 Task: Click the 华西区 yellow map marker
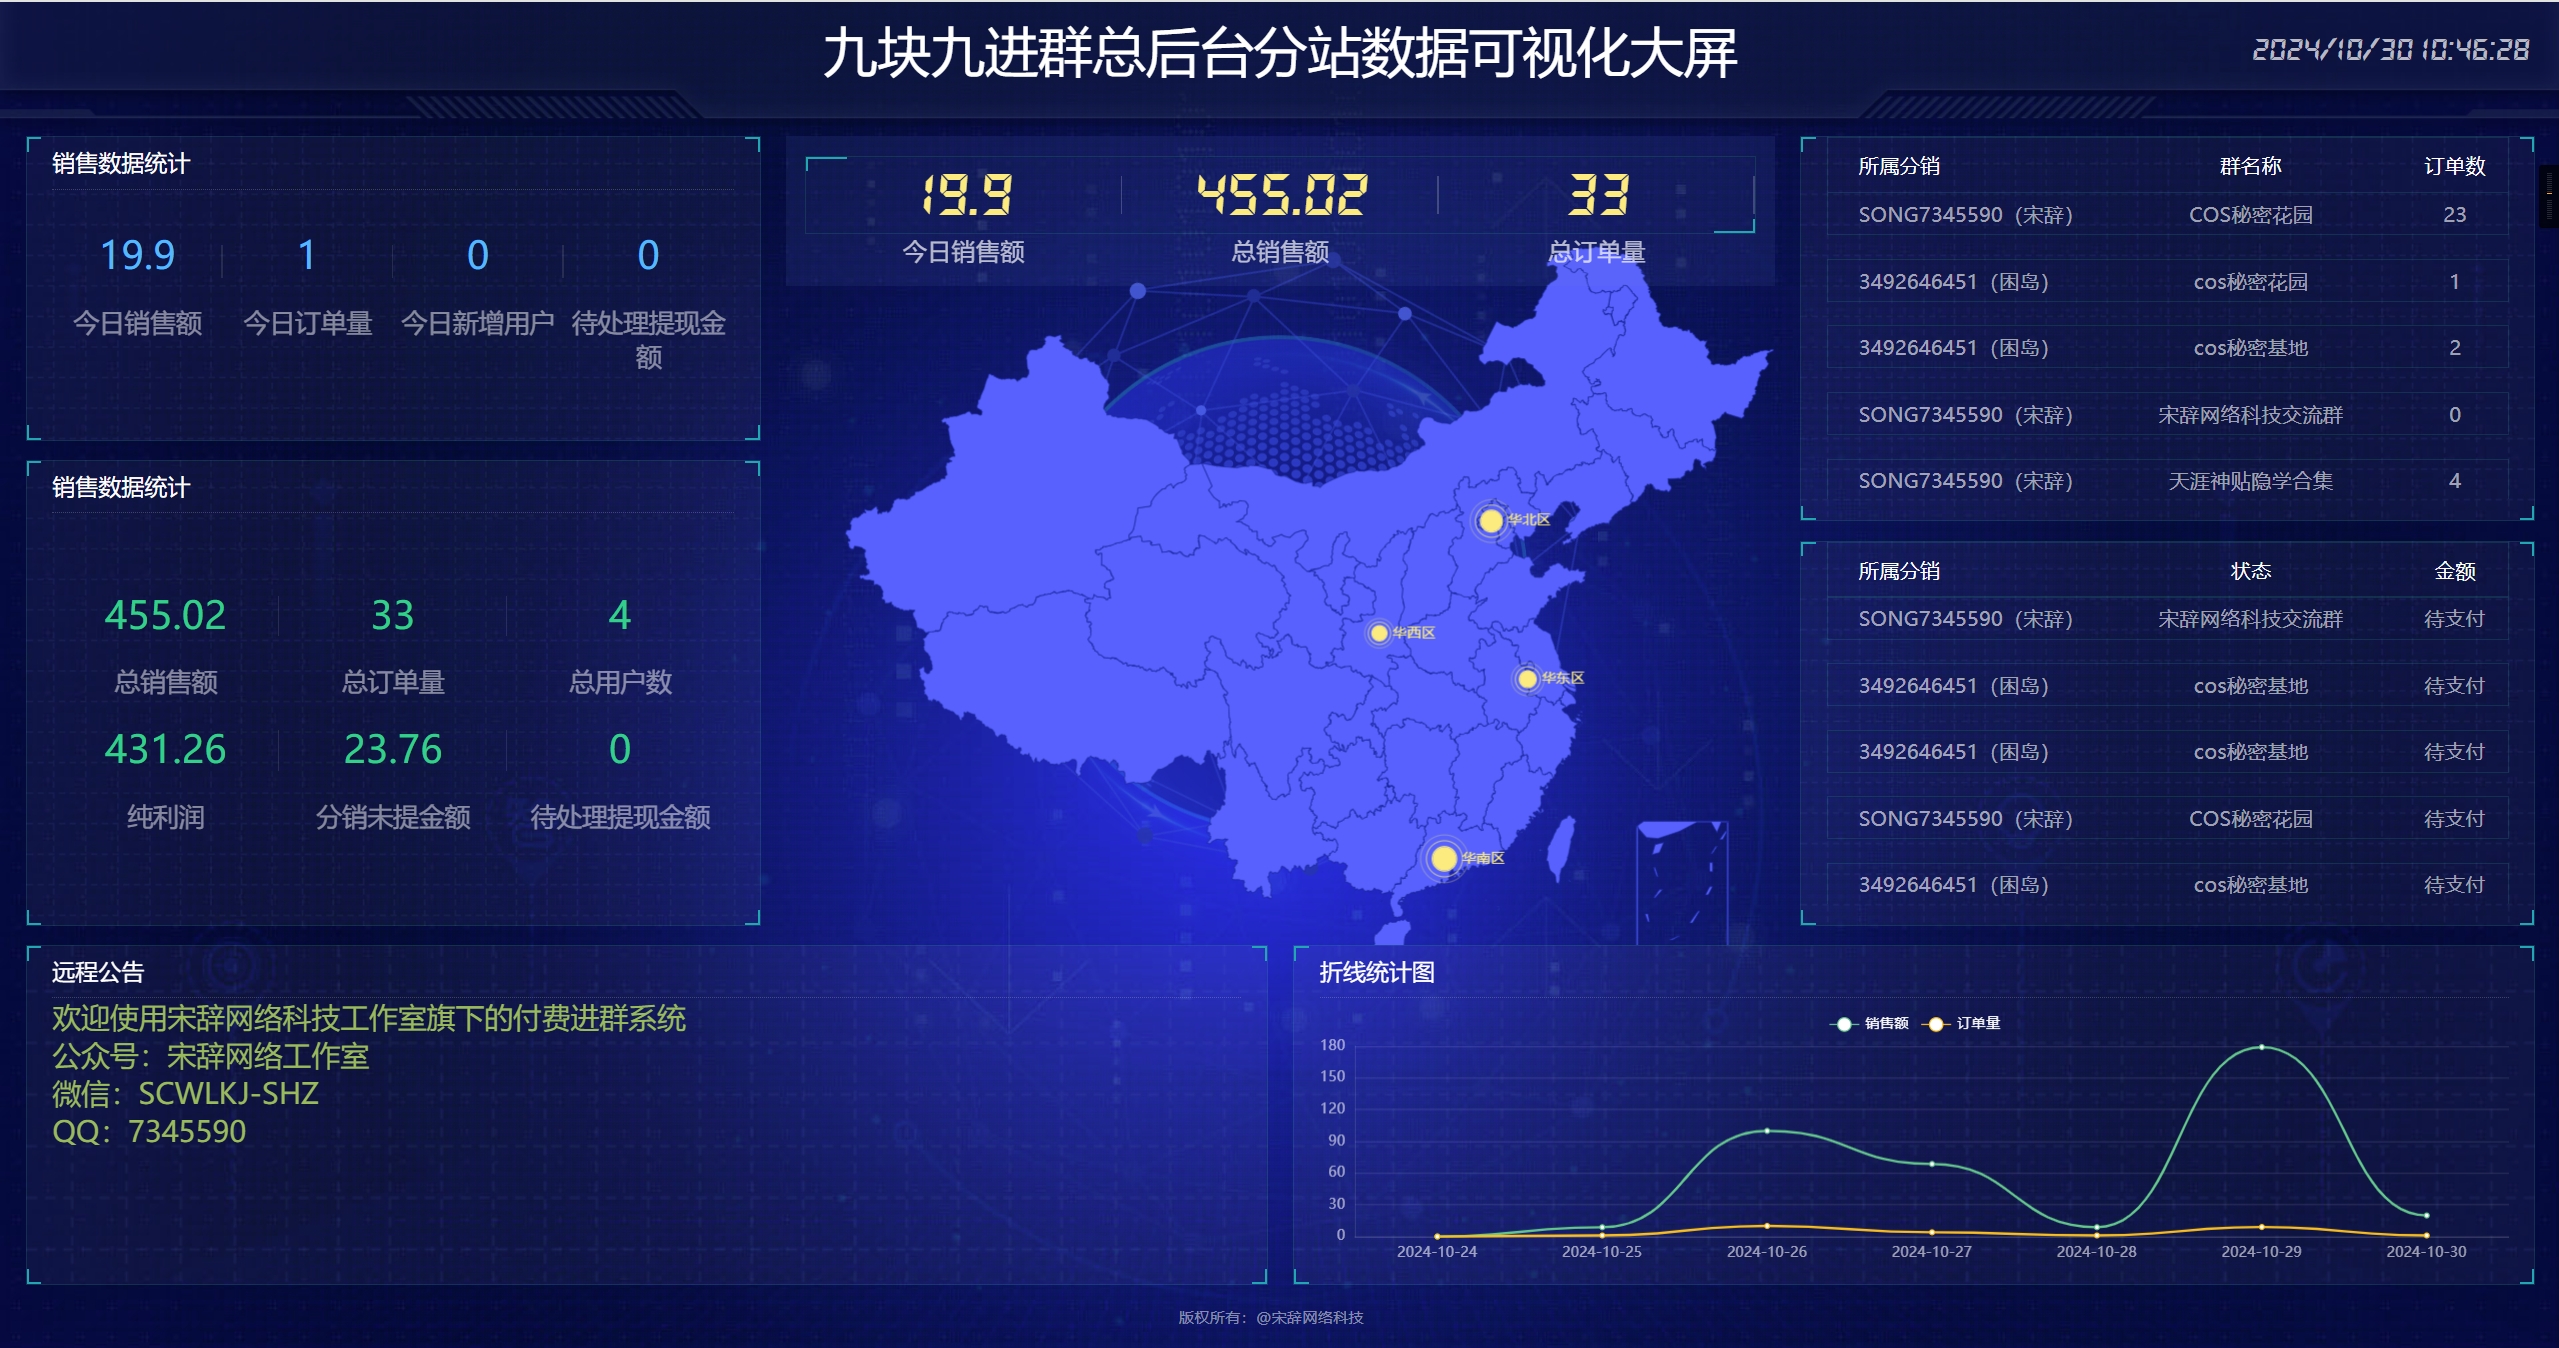[x=1379, y=633]
